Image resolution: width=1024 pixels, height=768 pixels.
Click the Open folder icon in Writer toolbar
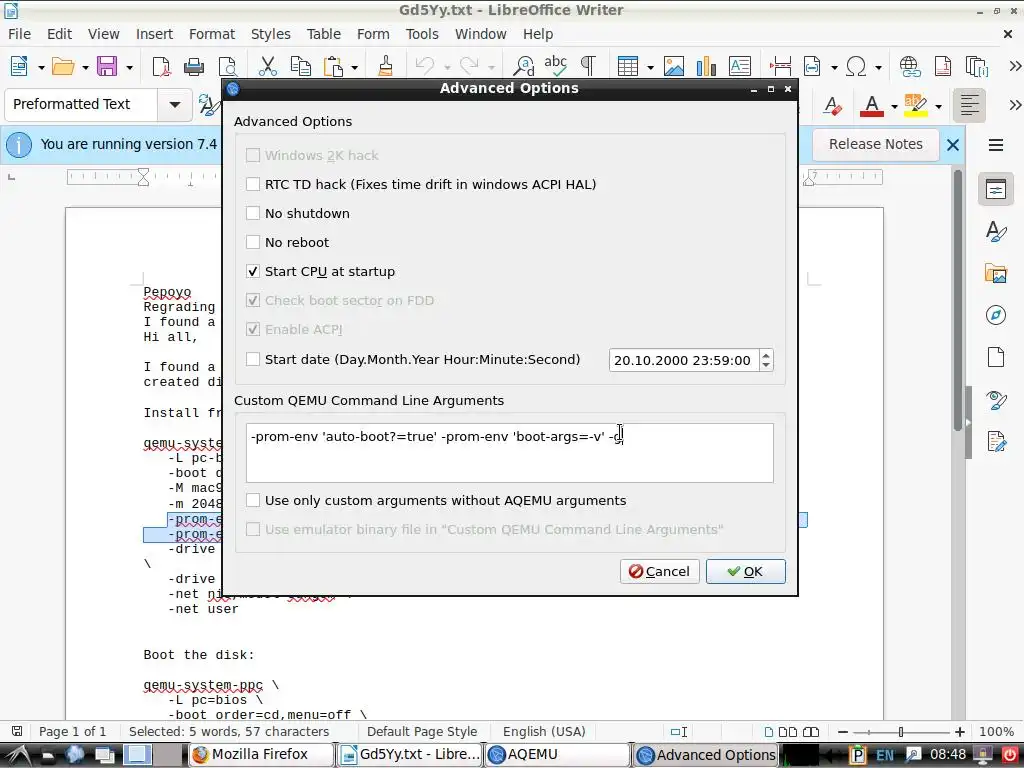(x=63, y=66)
